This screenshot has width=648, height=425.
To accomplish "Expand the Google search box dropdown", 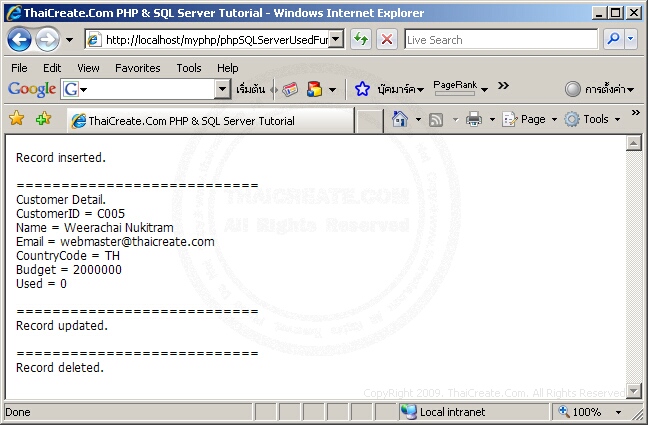I will pyautogui.click(x=222, y=89).
